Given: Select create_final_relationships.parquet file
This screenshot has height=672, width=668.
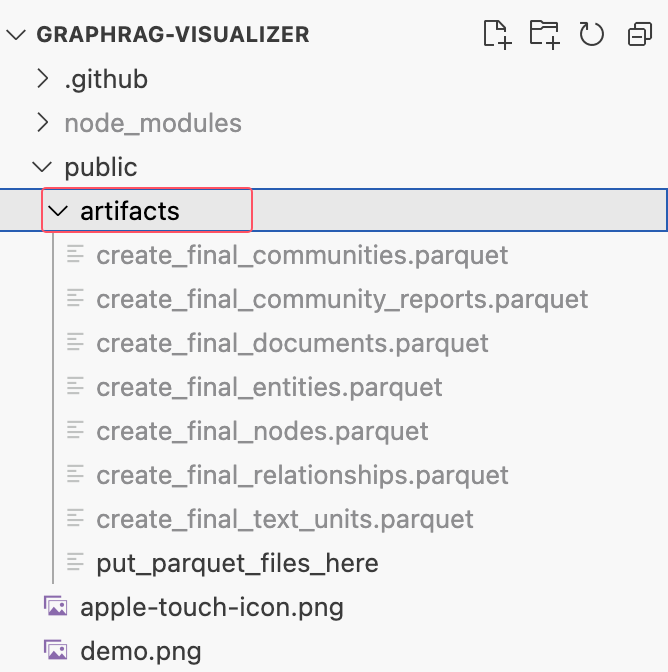Looking at the screenshot, I should tap(302, 475).
